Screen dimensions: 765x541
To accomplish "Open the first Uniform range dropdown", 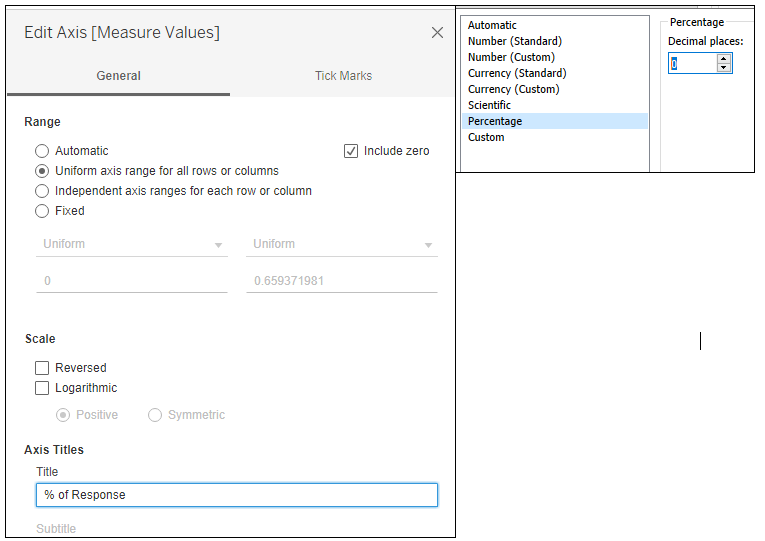I will click(x=132, y=245).
